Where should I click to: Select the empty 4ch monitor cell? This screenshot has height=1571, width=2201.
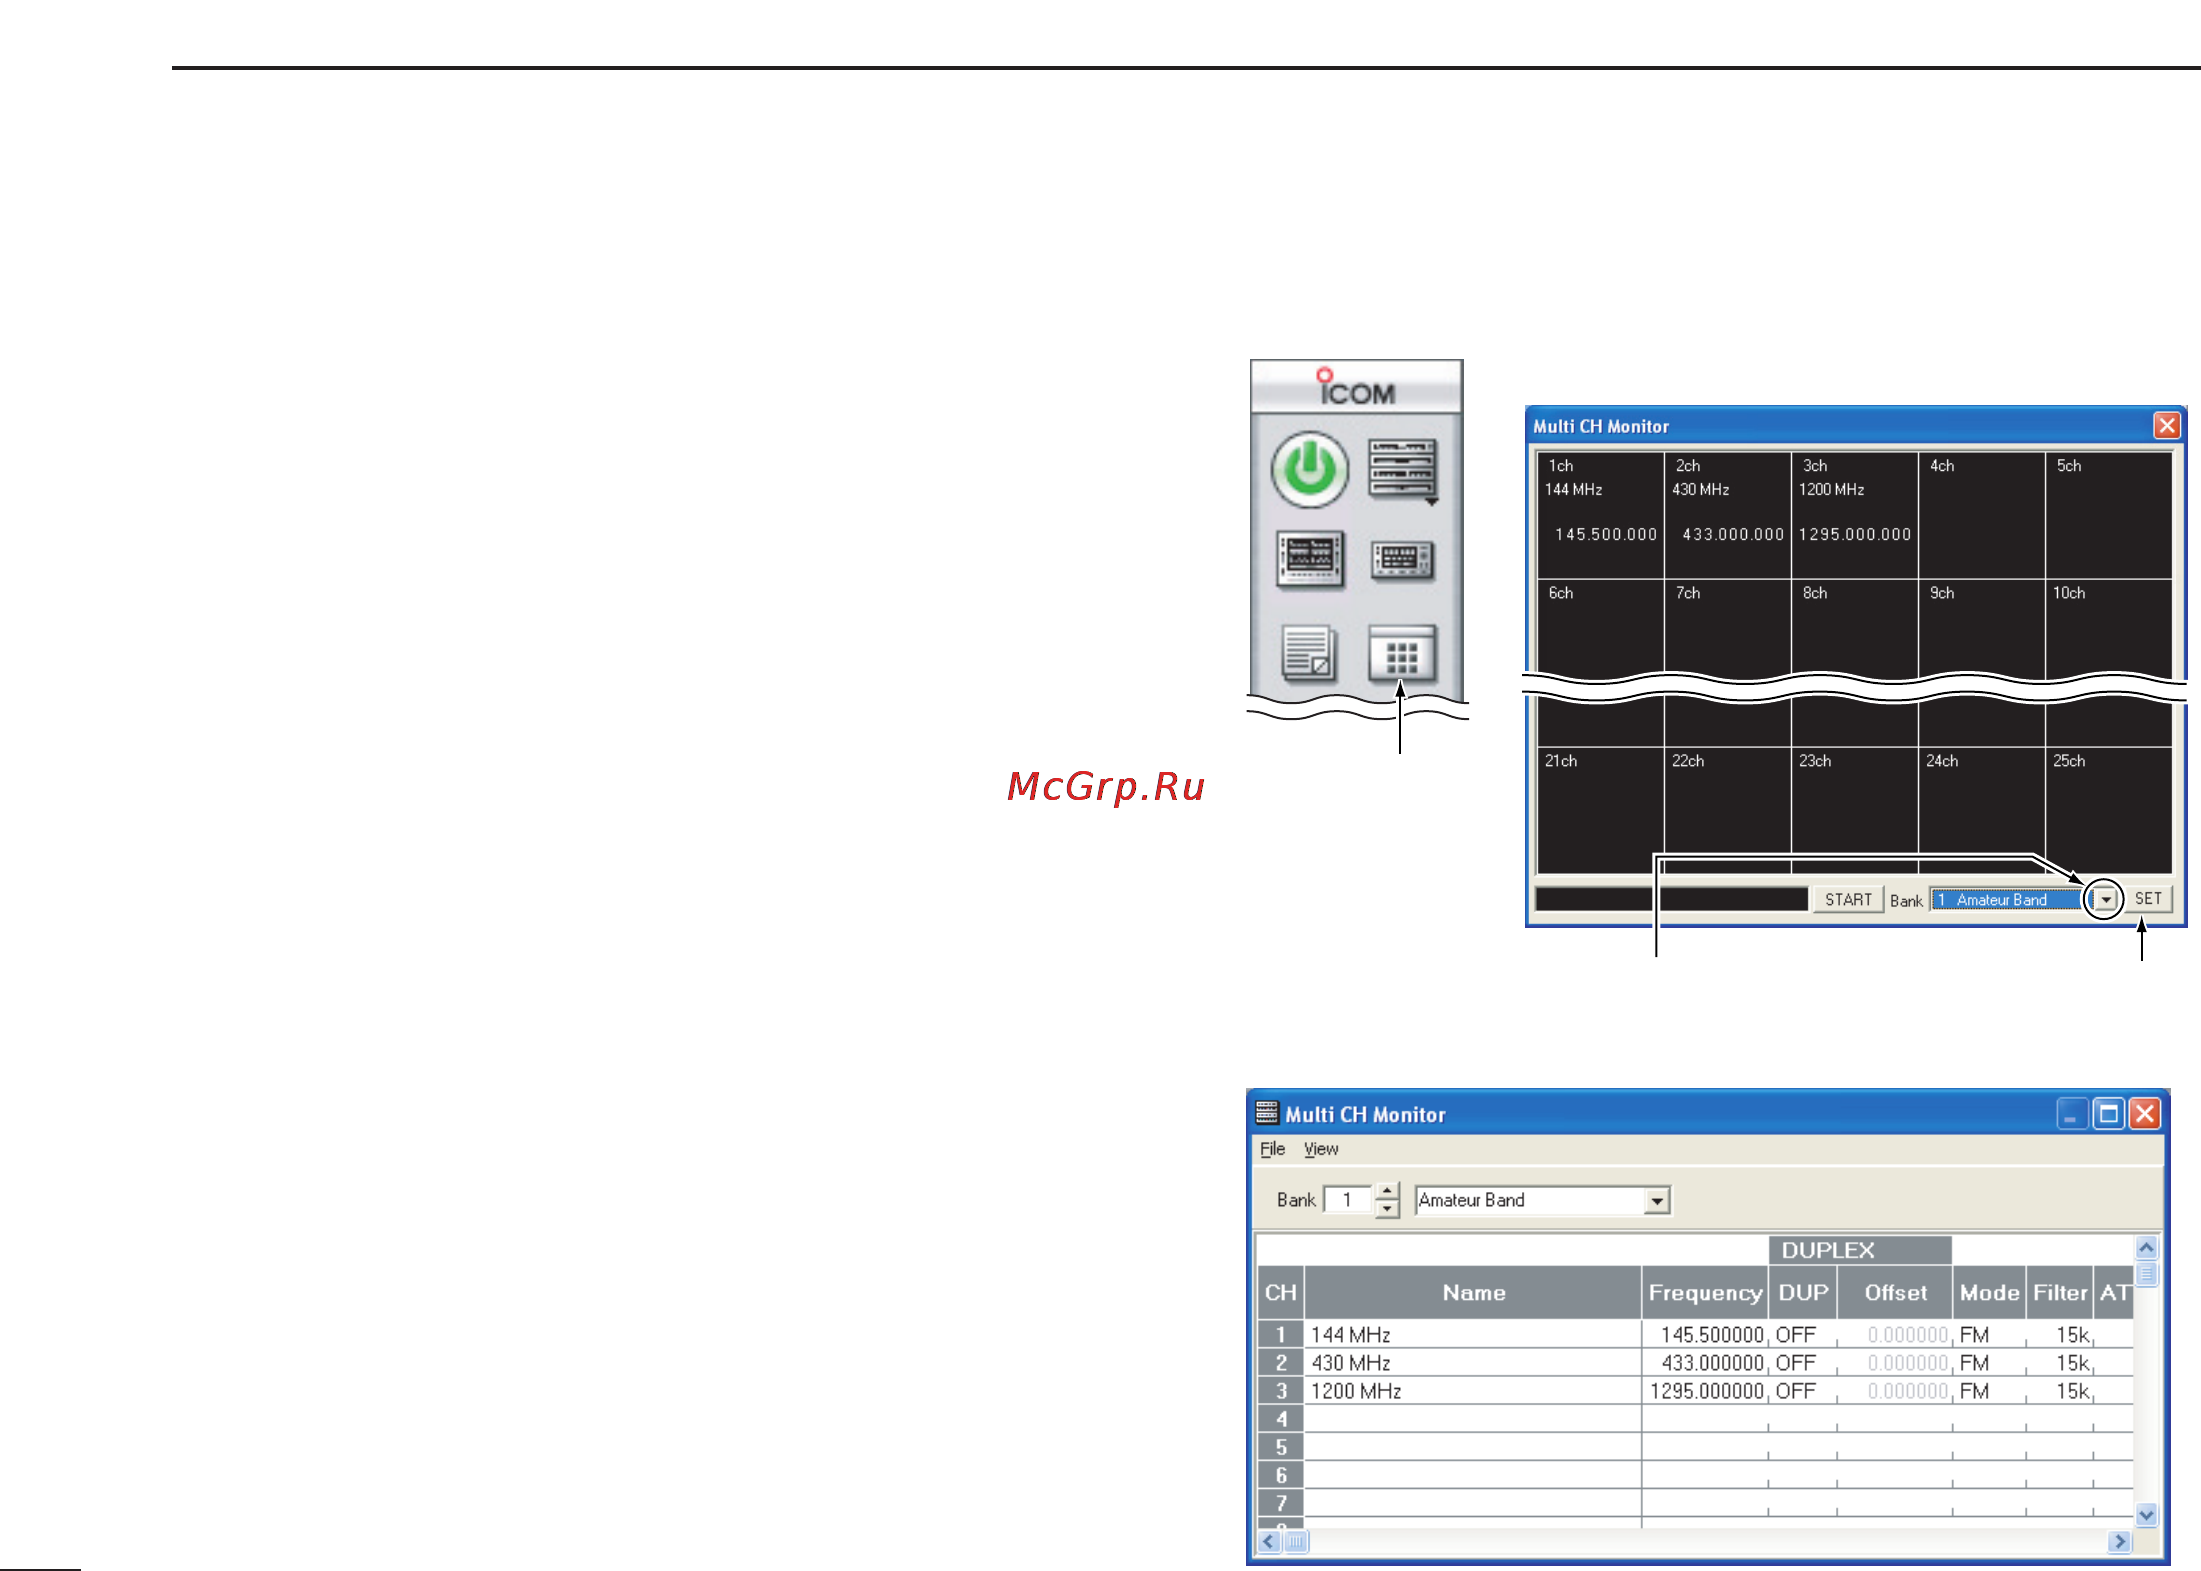(x=1981, y=515)
